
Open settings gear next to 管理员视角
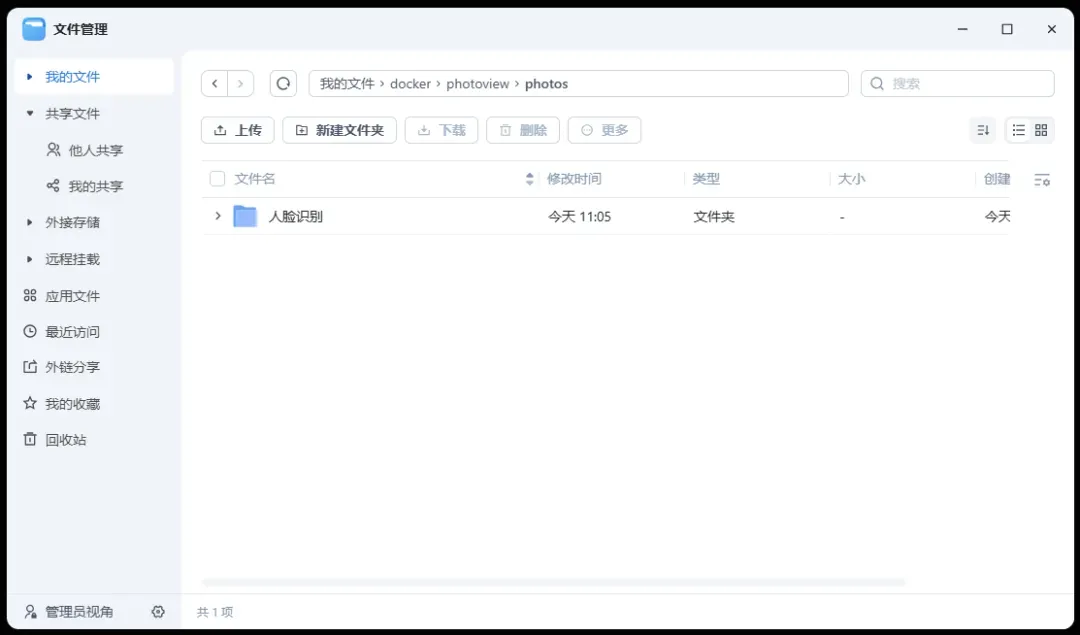[158, 612]
